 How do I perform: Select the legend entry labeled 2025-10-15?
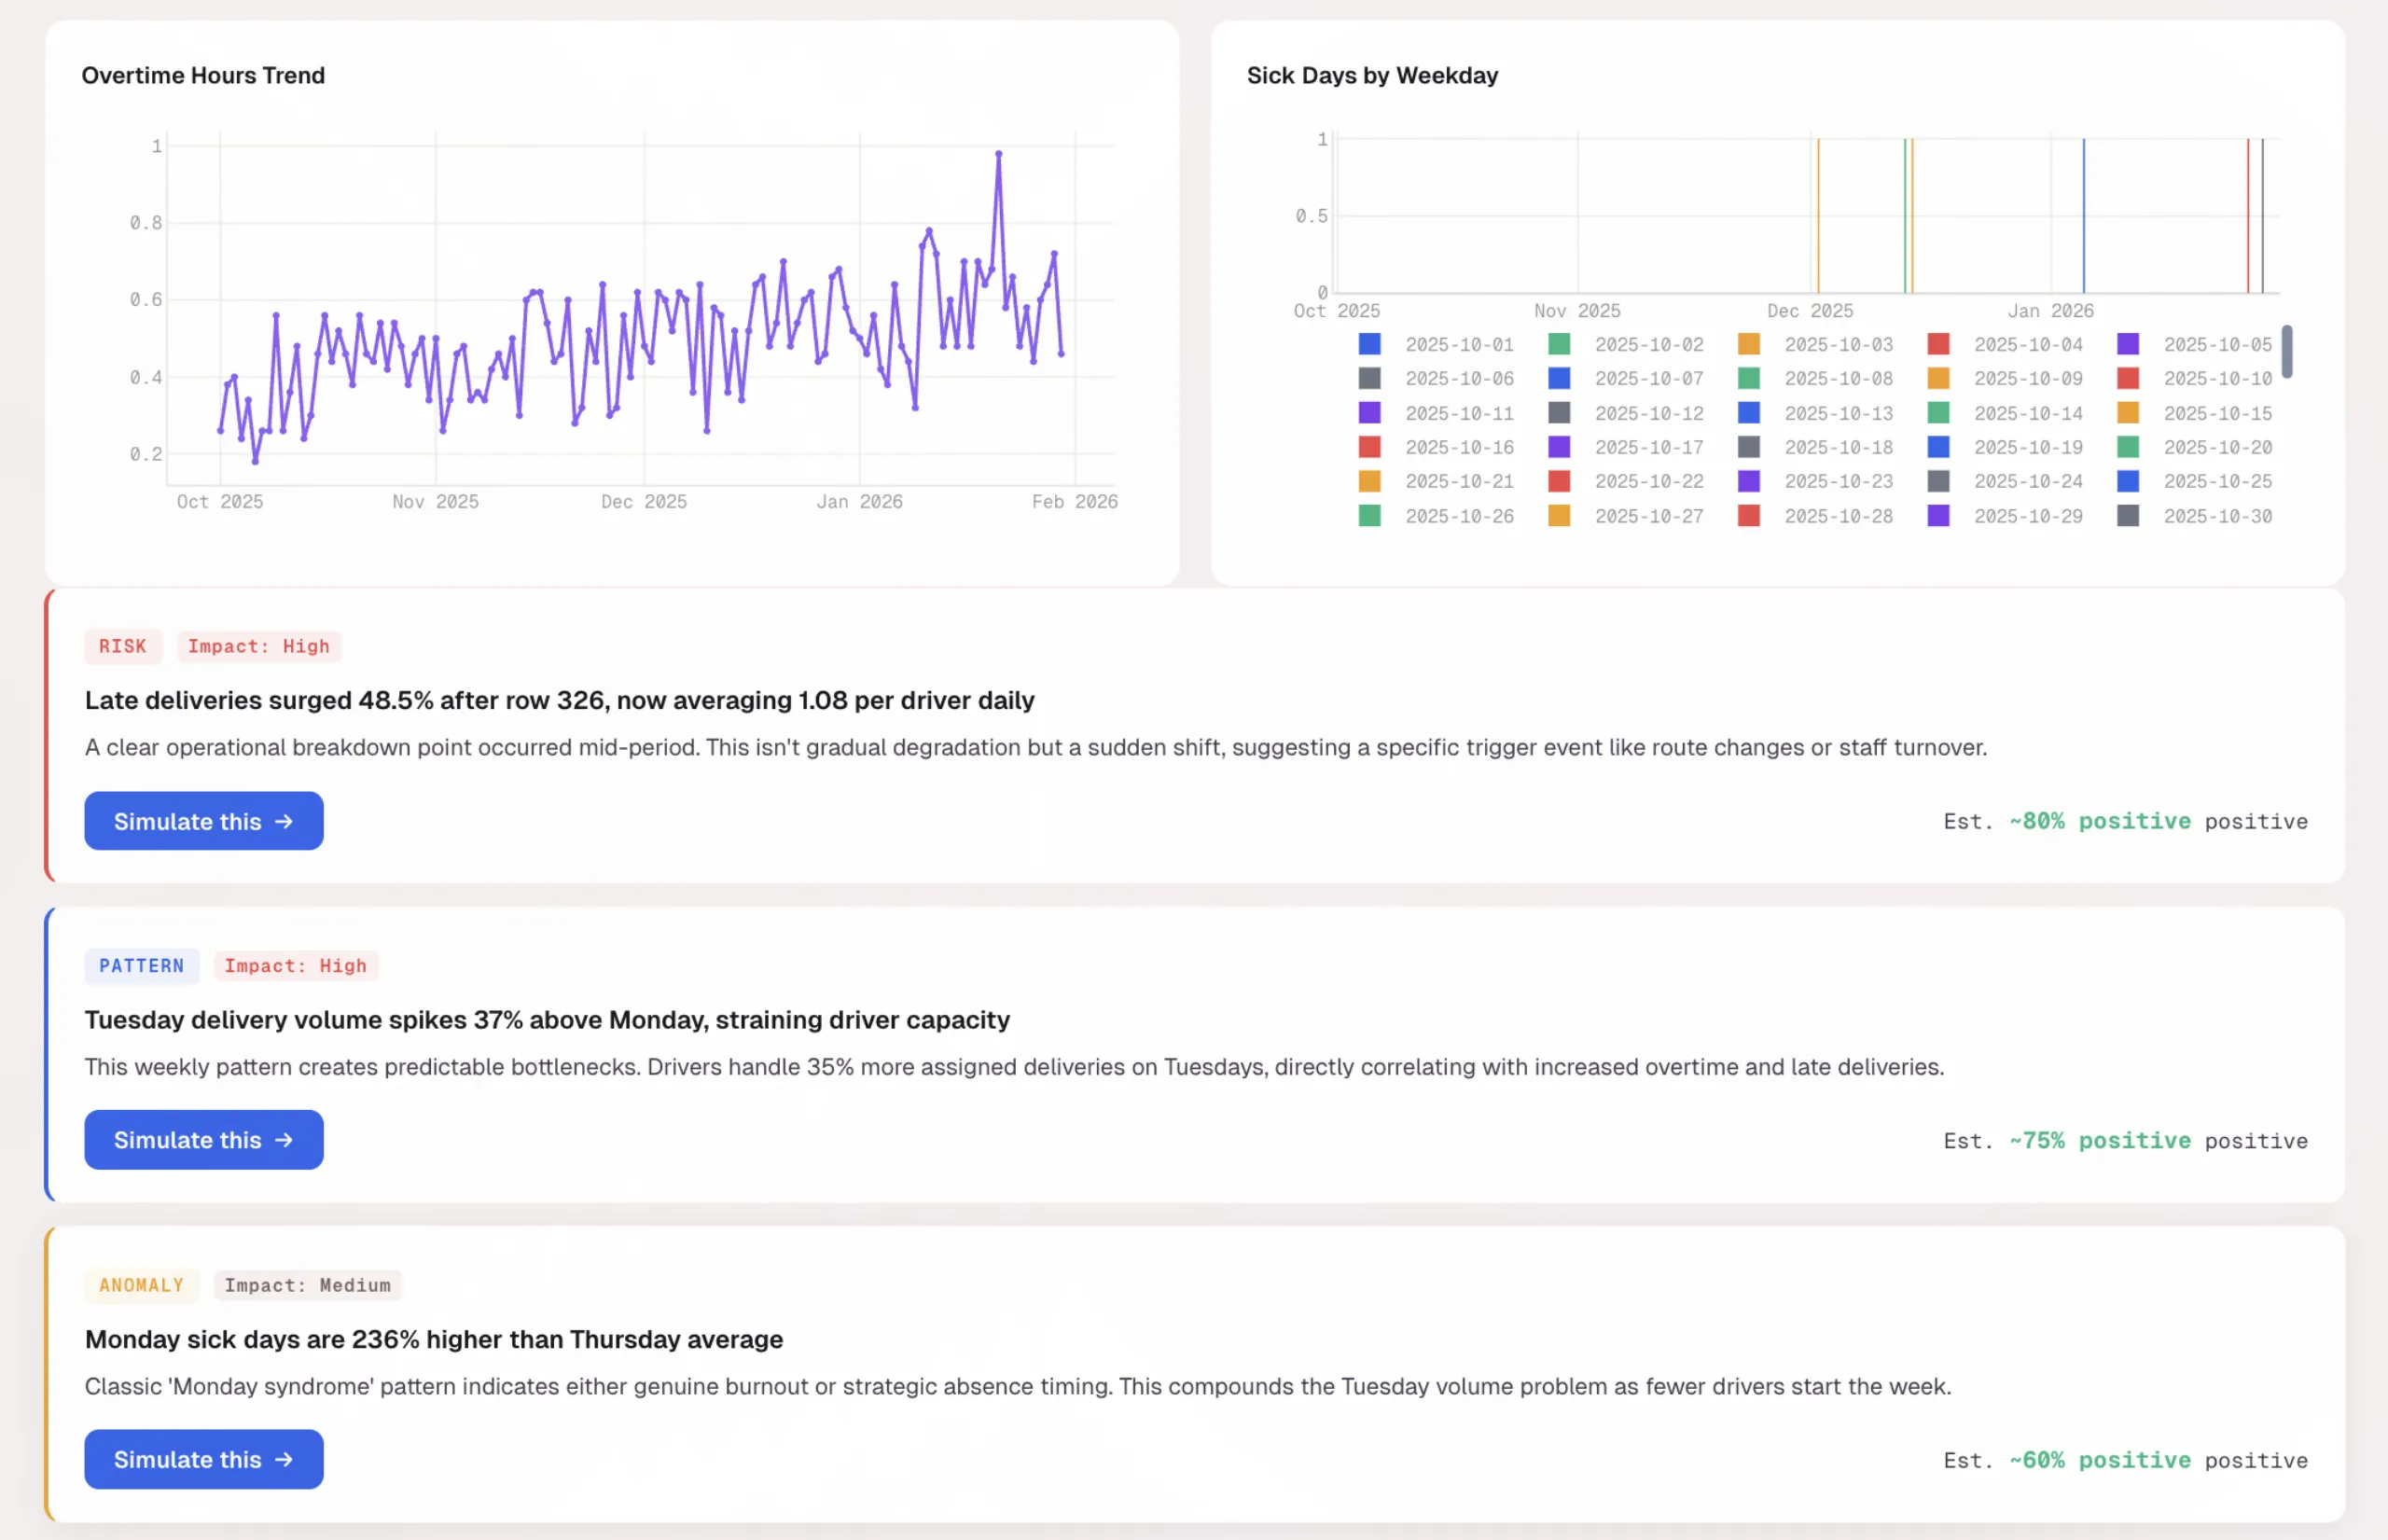[x=2218, y=413]
